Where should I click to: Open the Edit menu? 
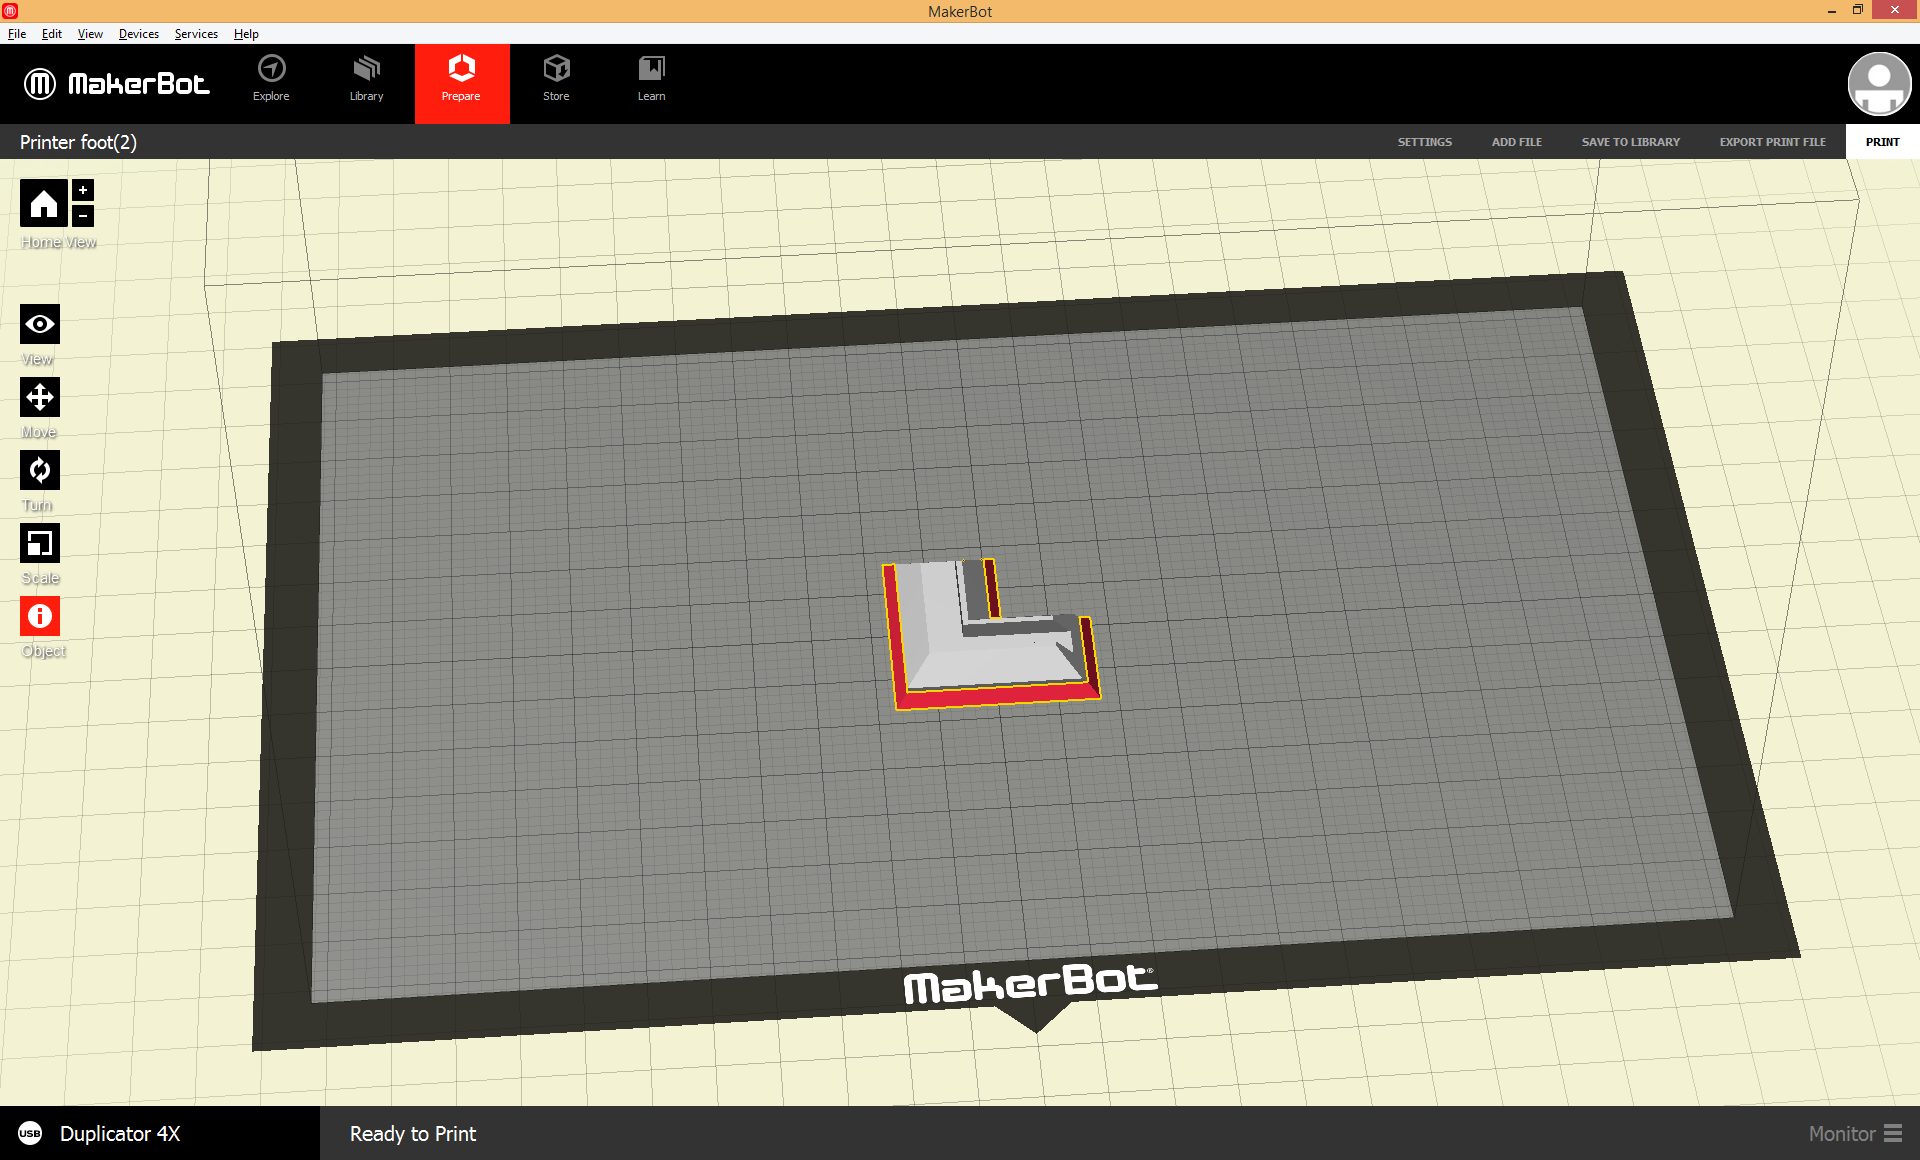(x=52, y=34)
